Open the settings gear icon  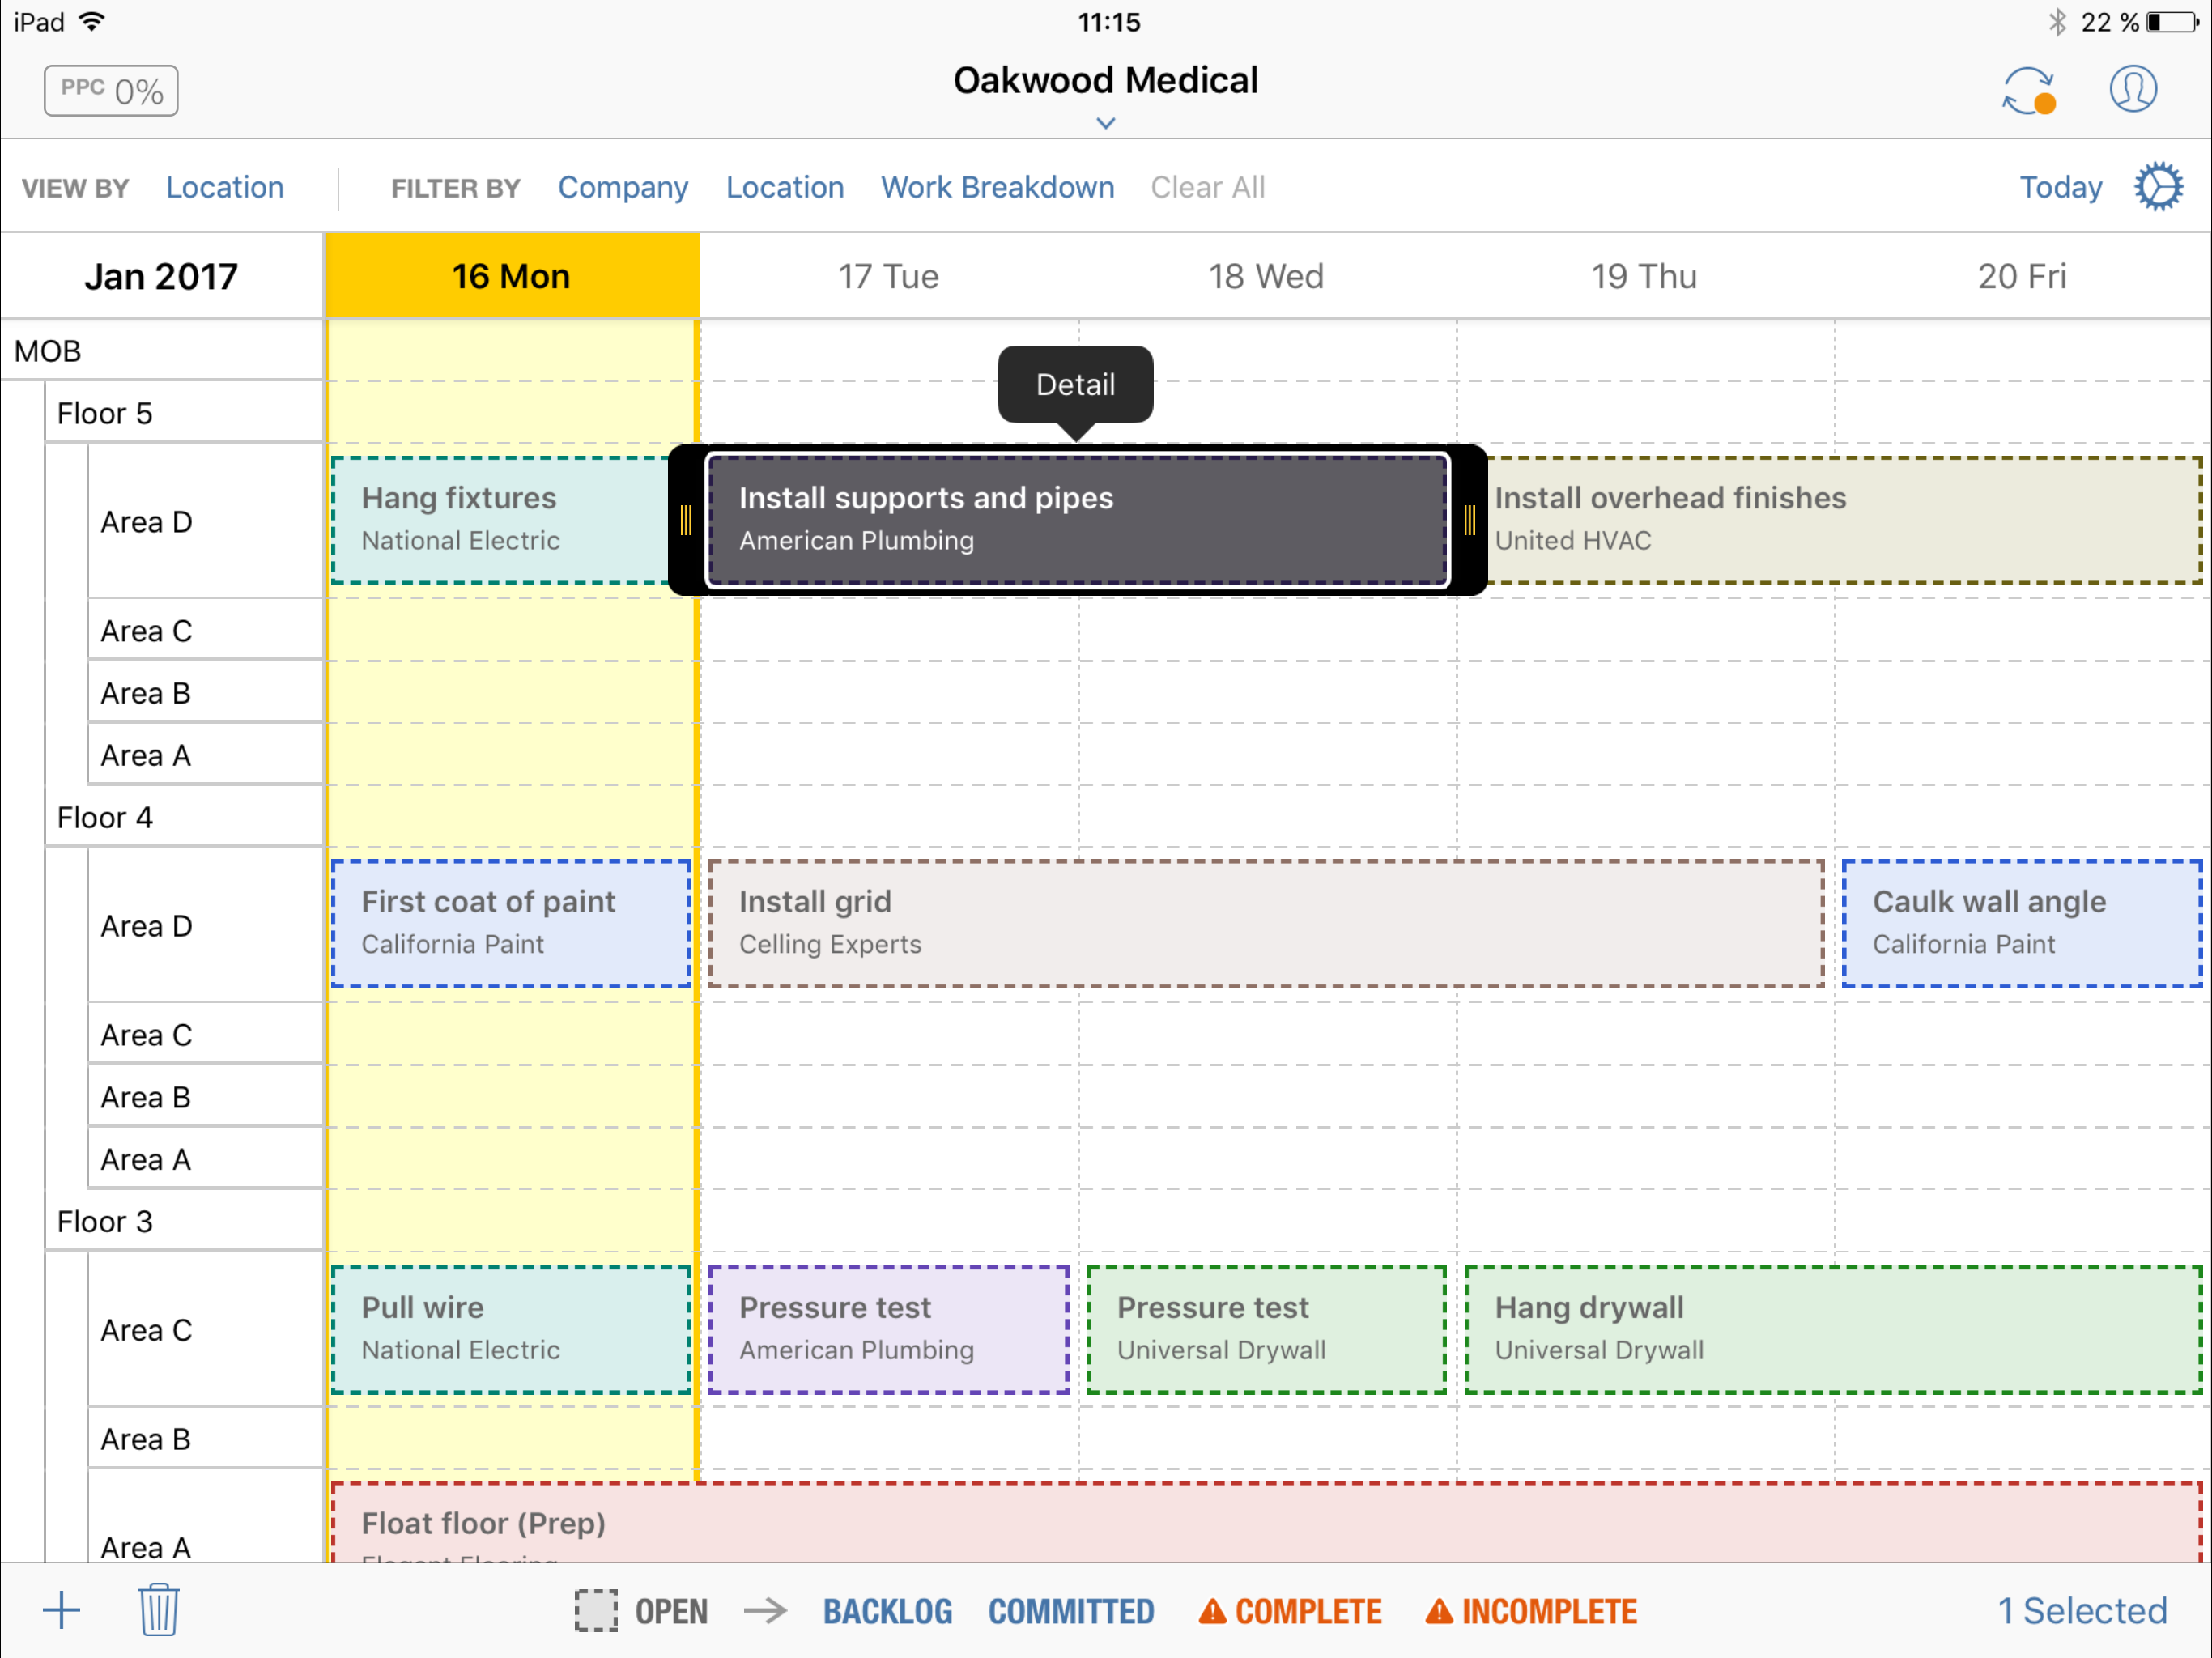(2158, 187)
